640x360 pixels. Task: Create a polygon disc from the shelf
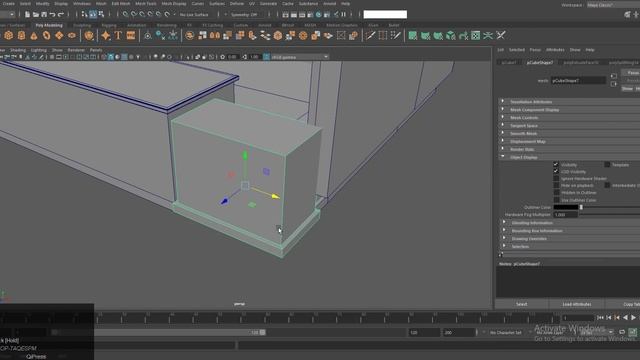(72, 36)
